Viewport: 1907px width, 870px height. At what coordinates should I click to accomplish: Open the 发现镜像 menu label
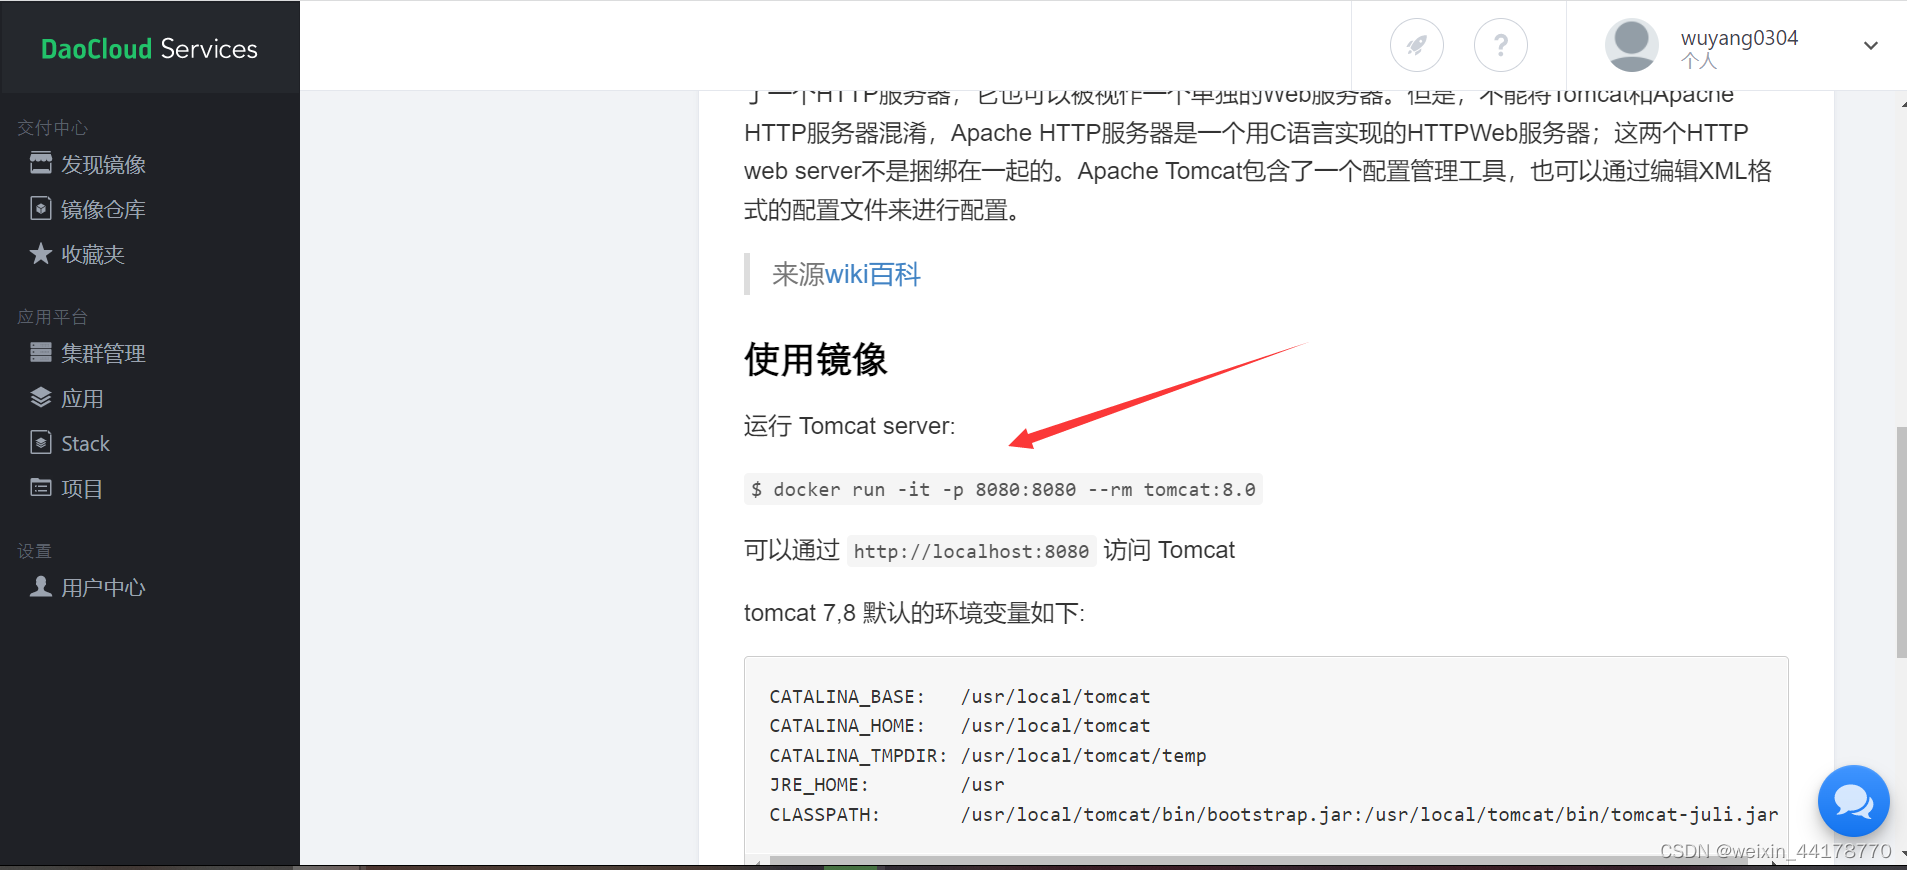(104, 164)
